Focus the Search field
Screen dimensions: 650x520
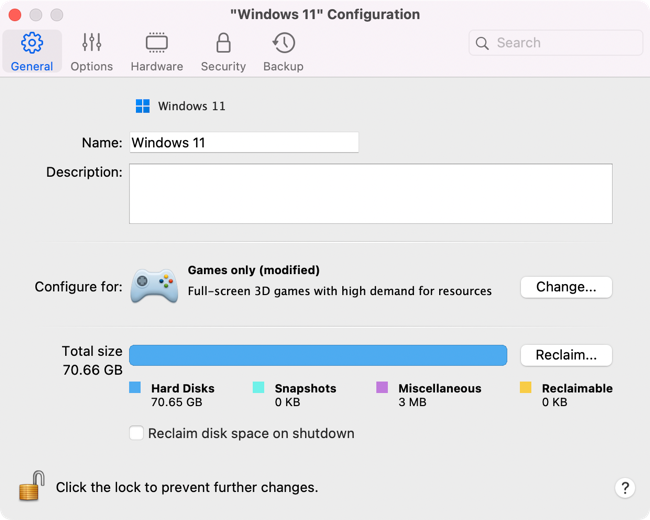556,43
